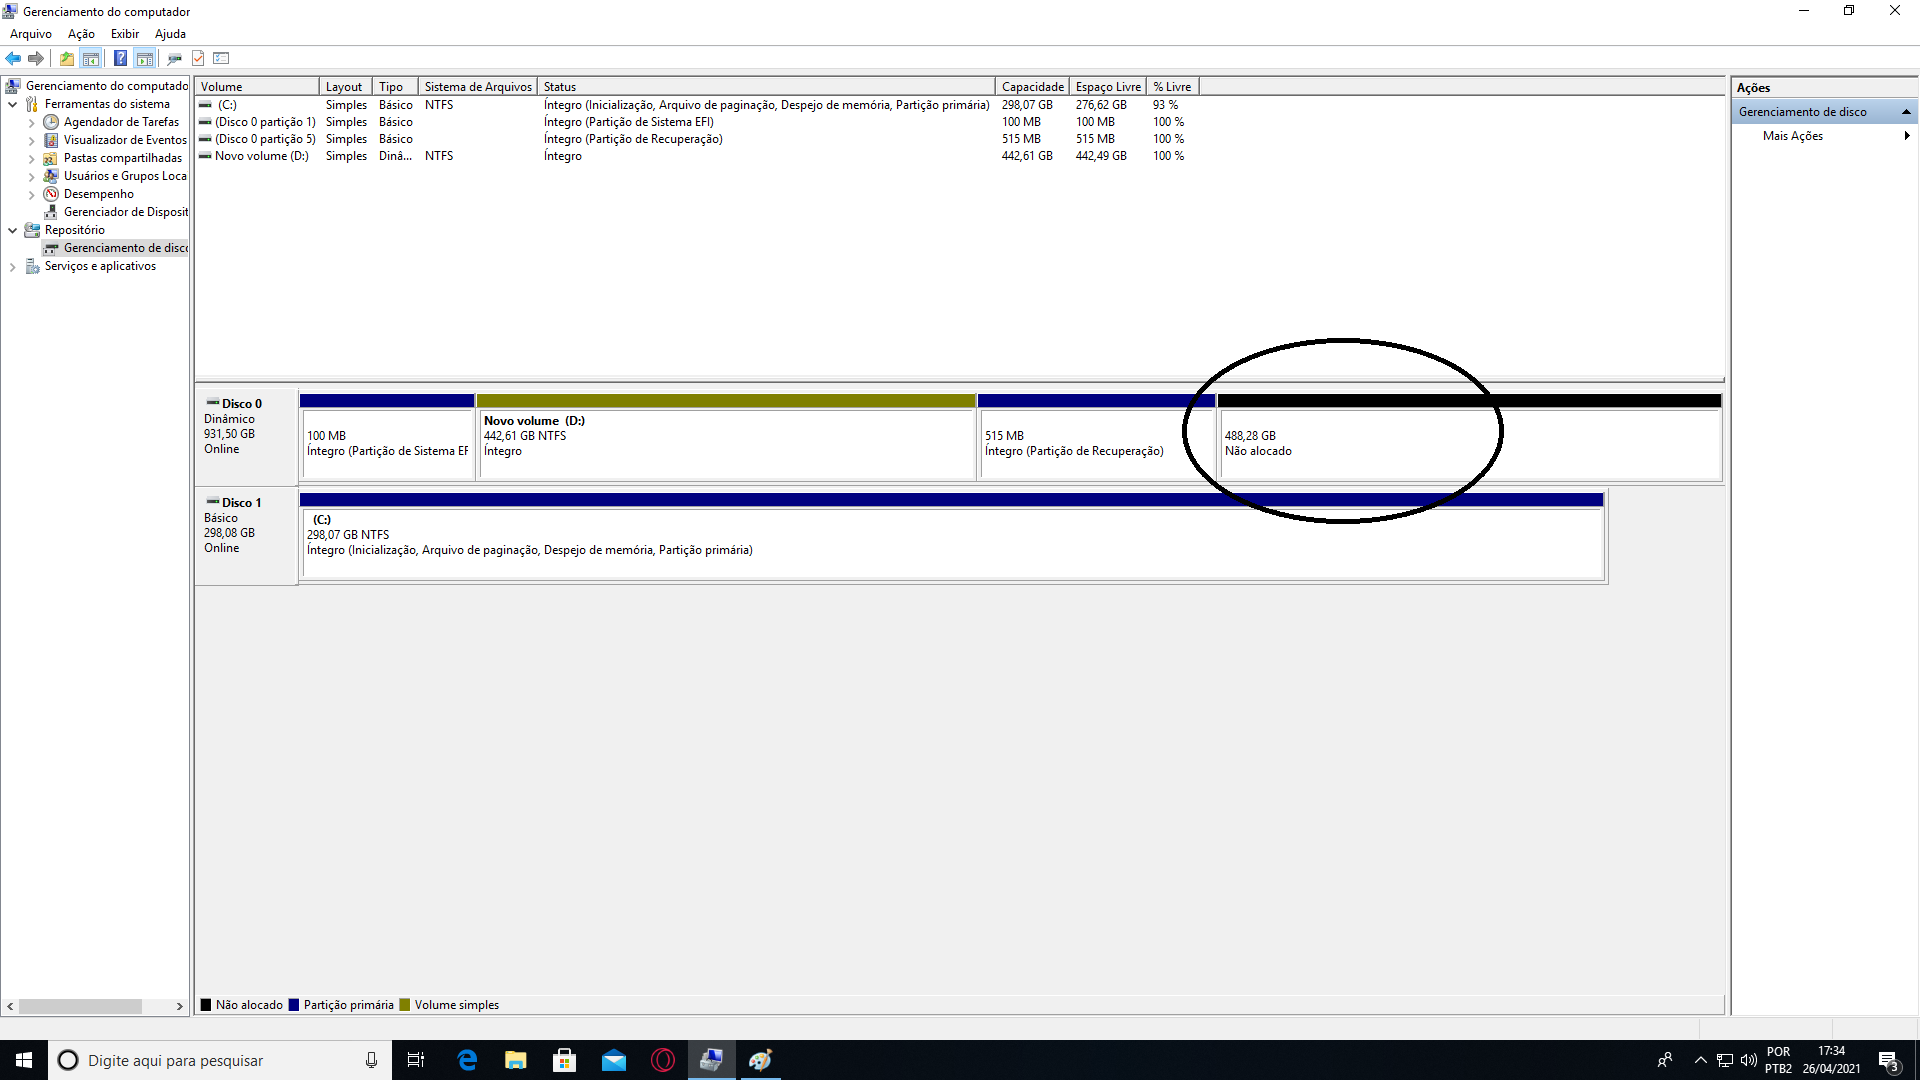Select the 488,28 GB Não alocado block
Image resolution: width=1920 pixels, height=1080 pixels.
pos(1469,437)
